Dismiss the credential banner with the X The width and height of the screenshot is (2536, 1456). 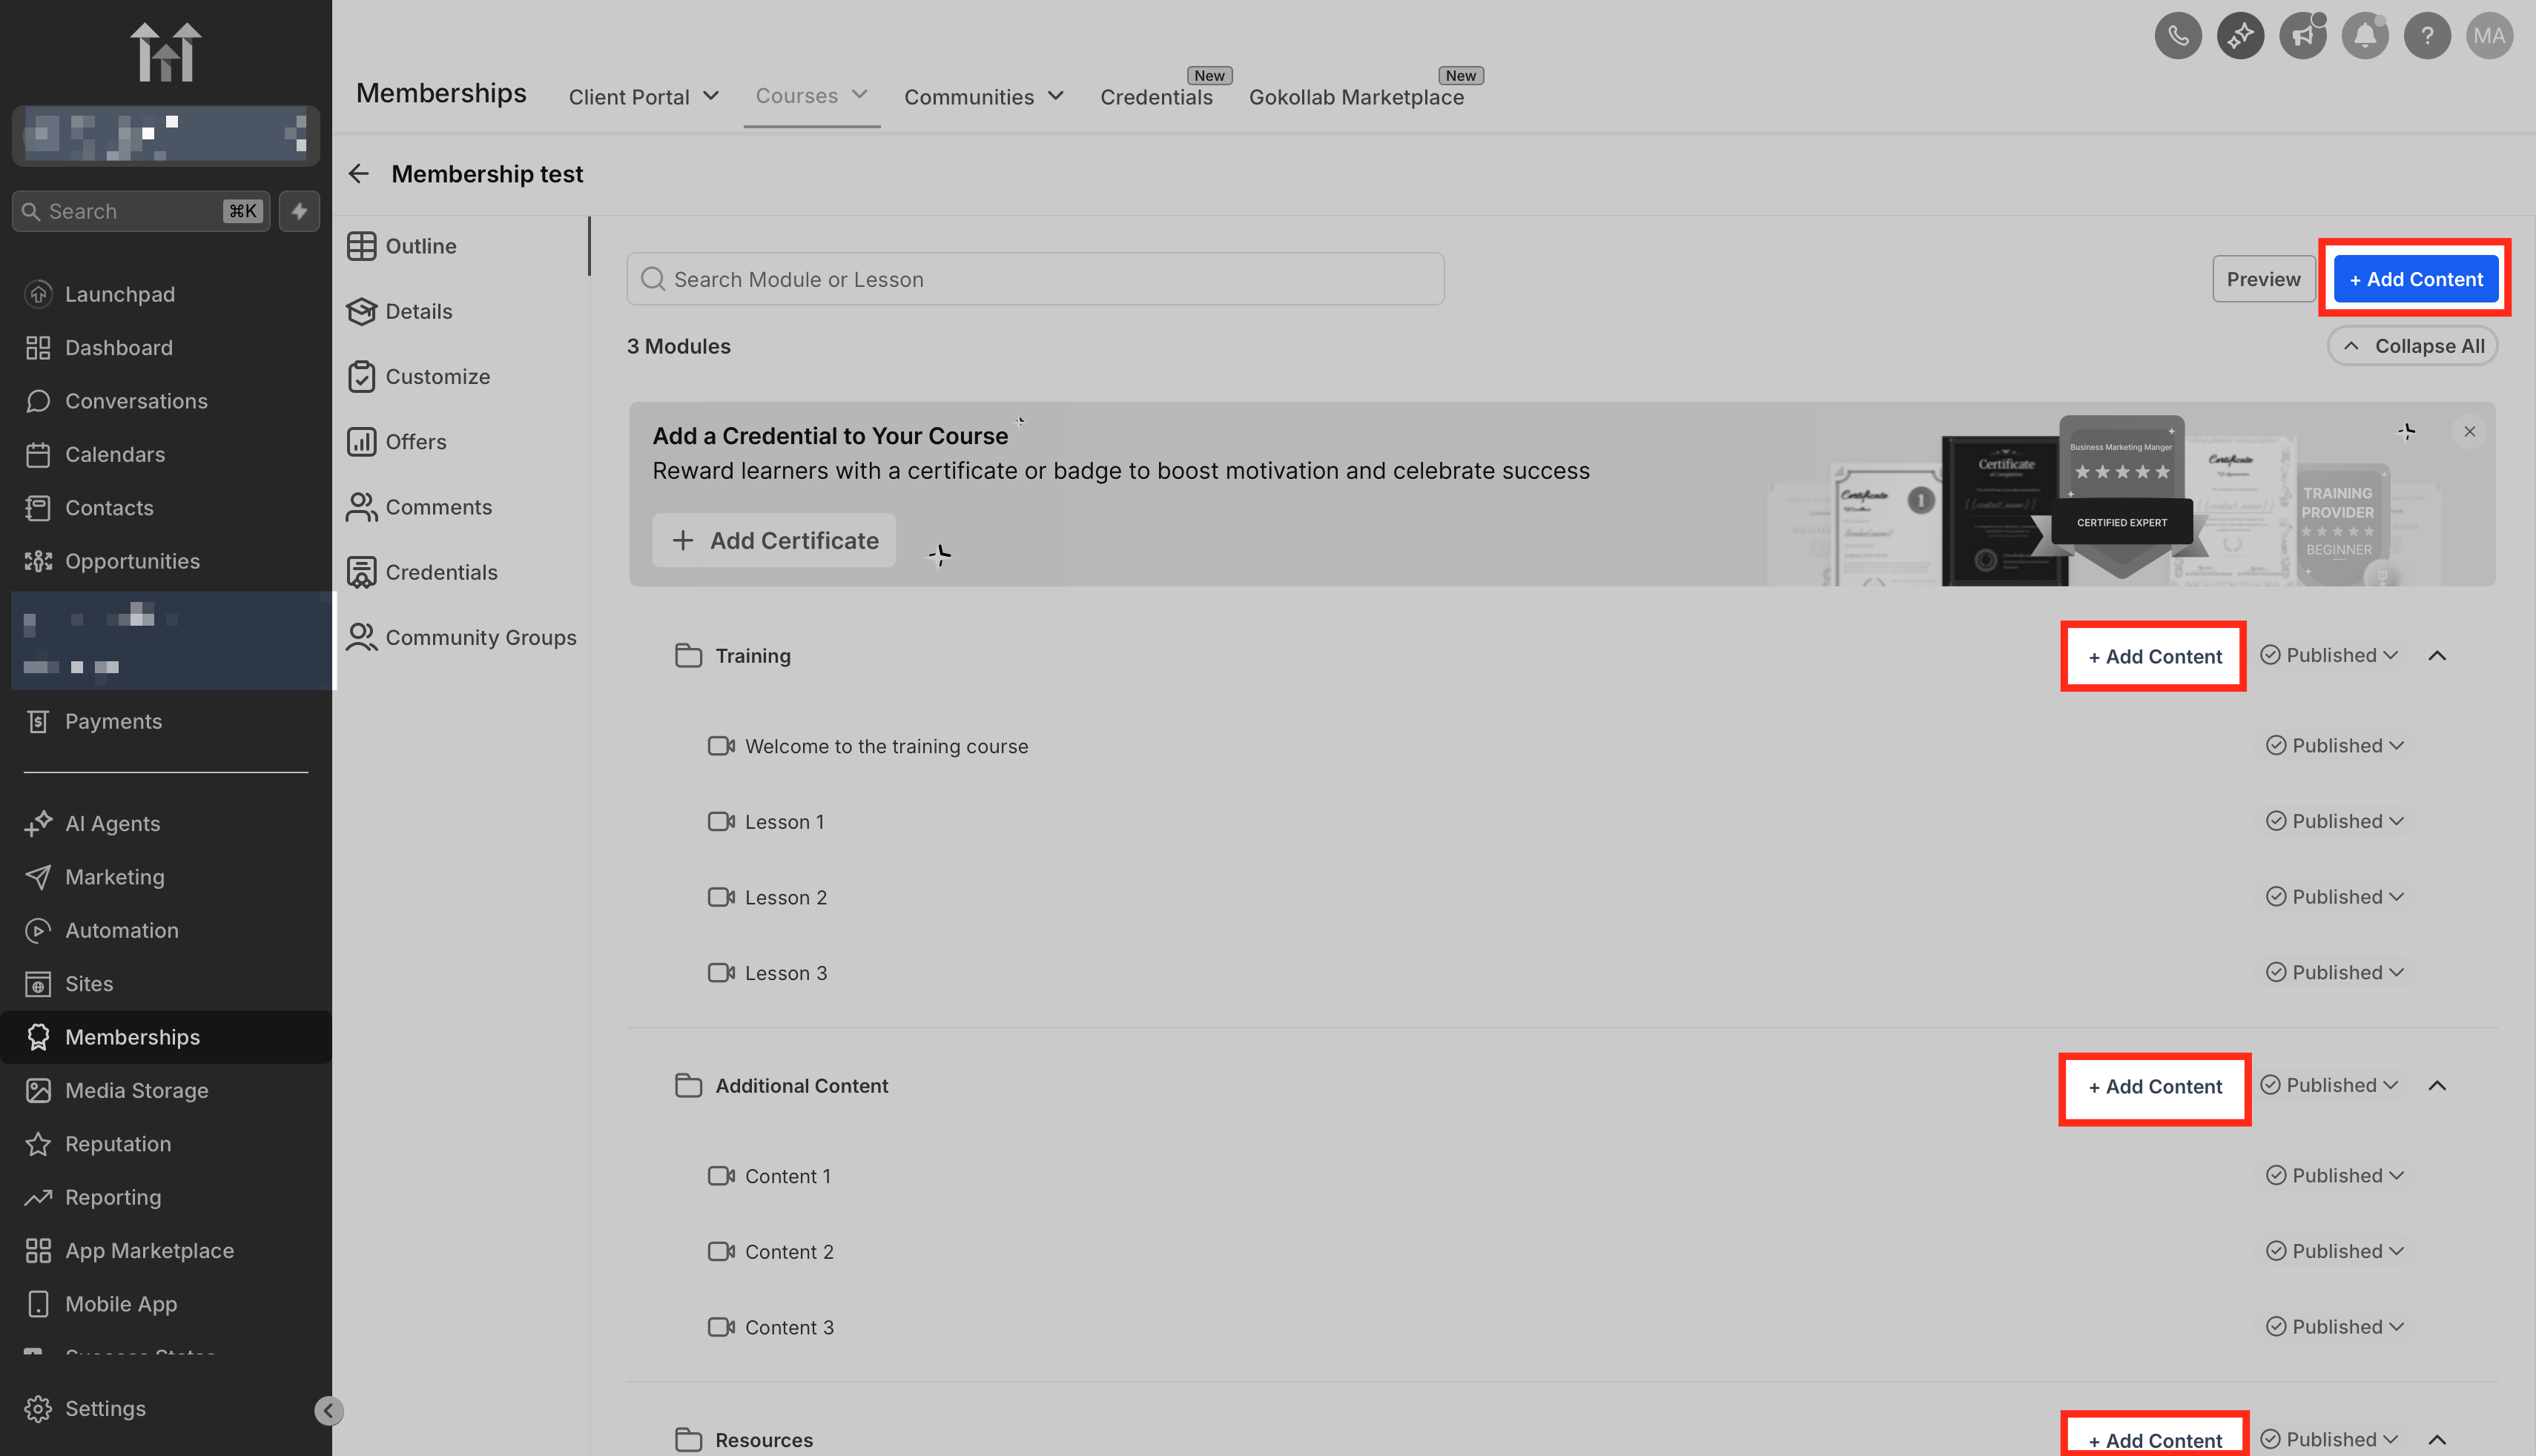(x=2469, y=432)
